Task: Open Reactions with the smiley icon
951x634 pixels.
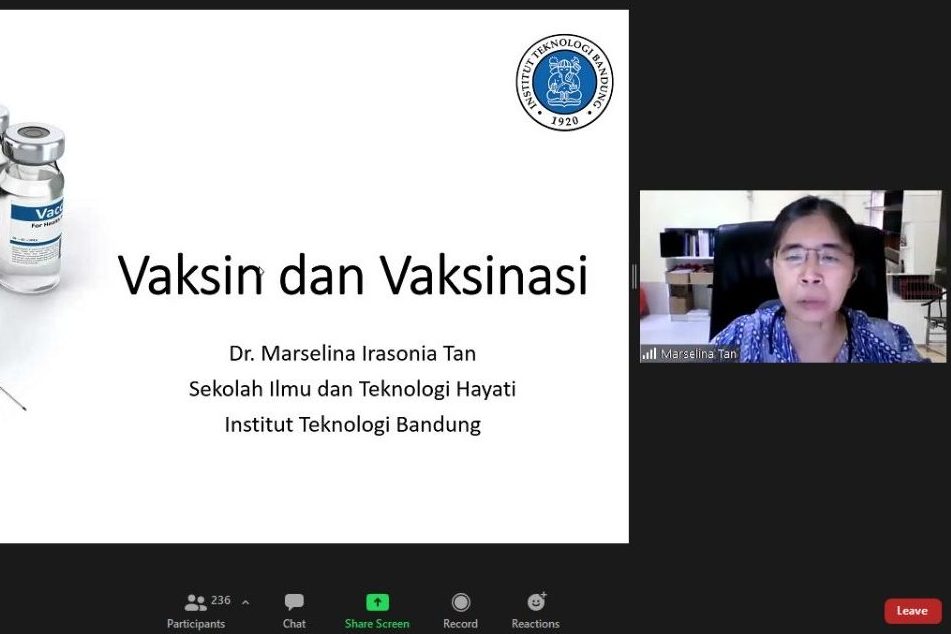Action: pos(536,602)
